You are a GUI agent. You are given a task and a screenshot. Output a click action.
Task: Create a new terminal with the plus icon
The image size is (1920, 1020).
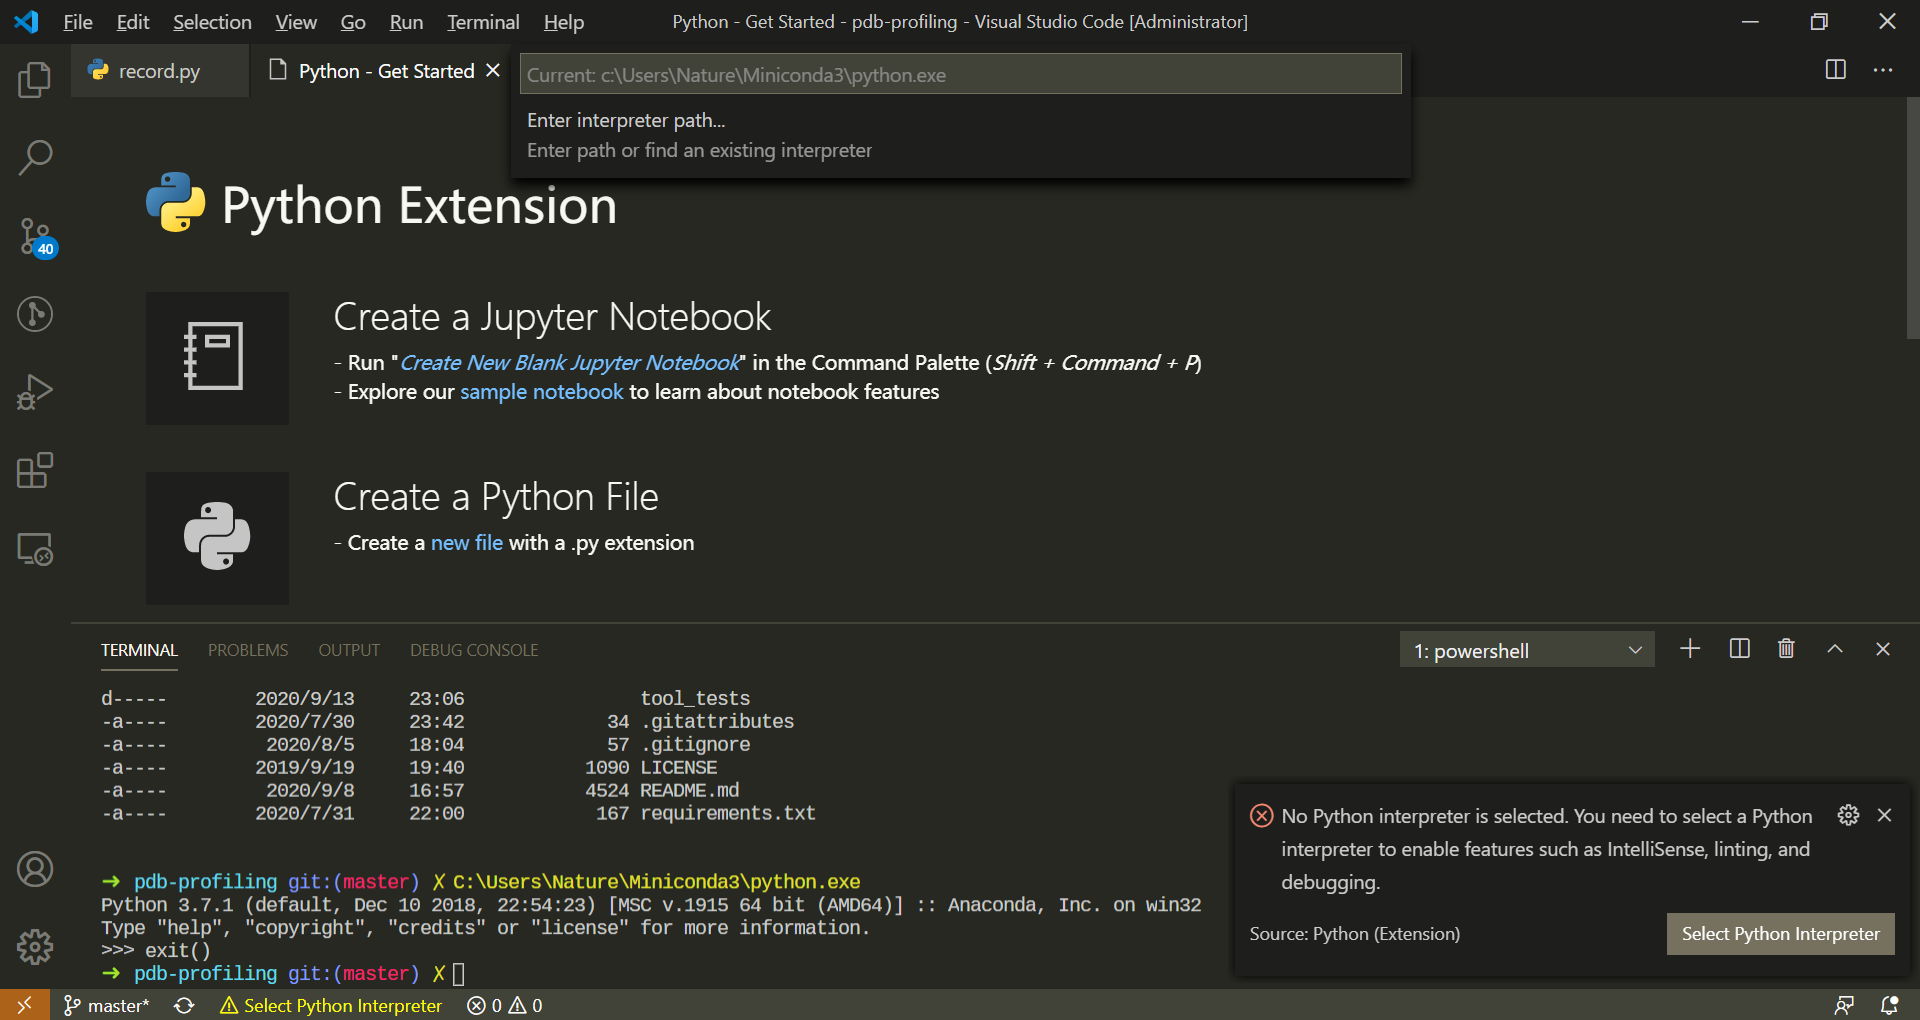(x=1690, y=649)
